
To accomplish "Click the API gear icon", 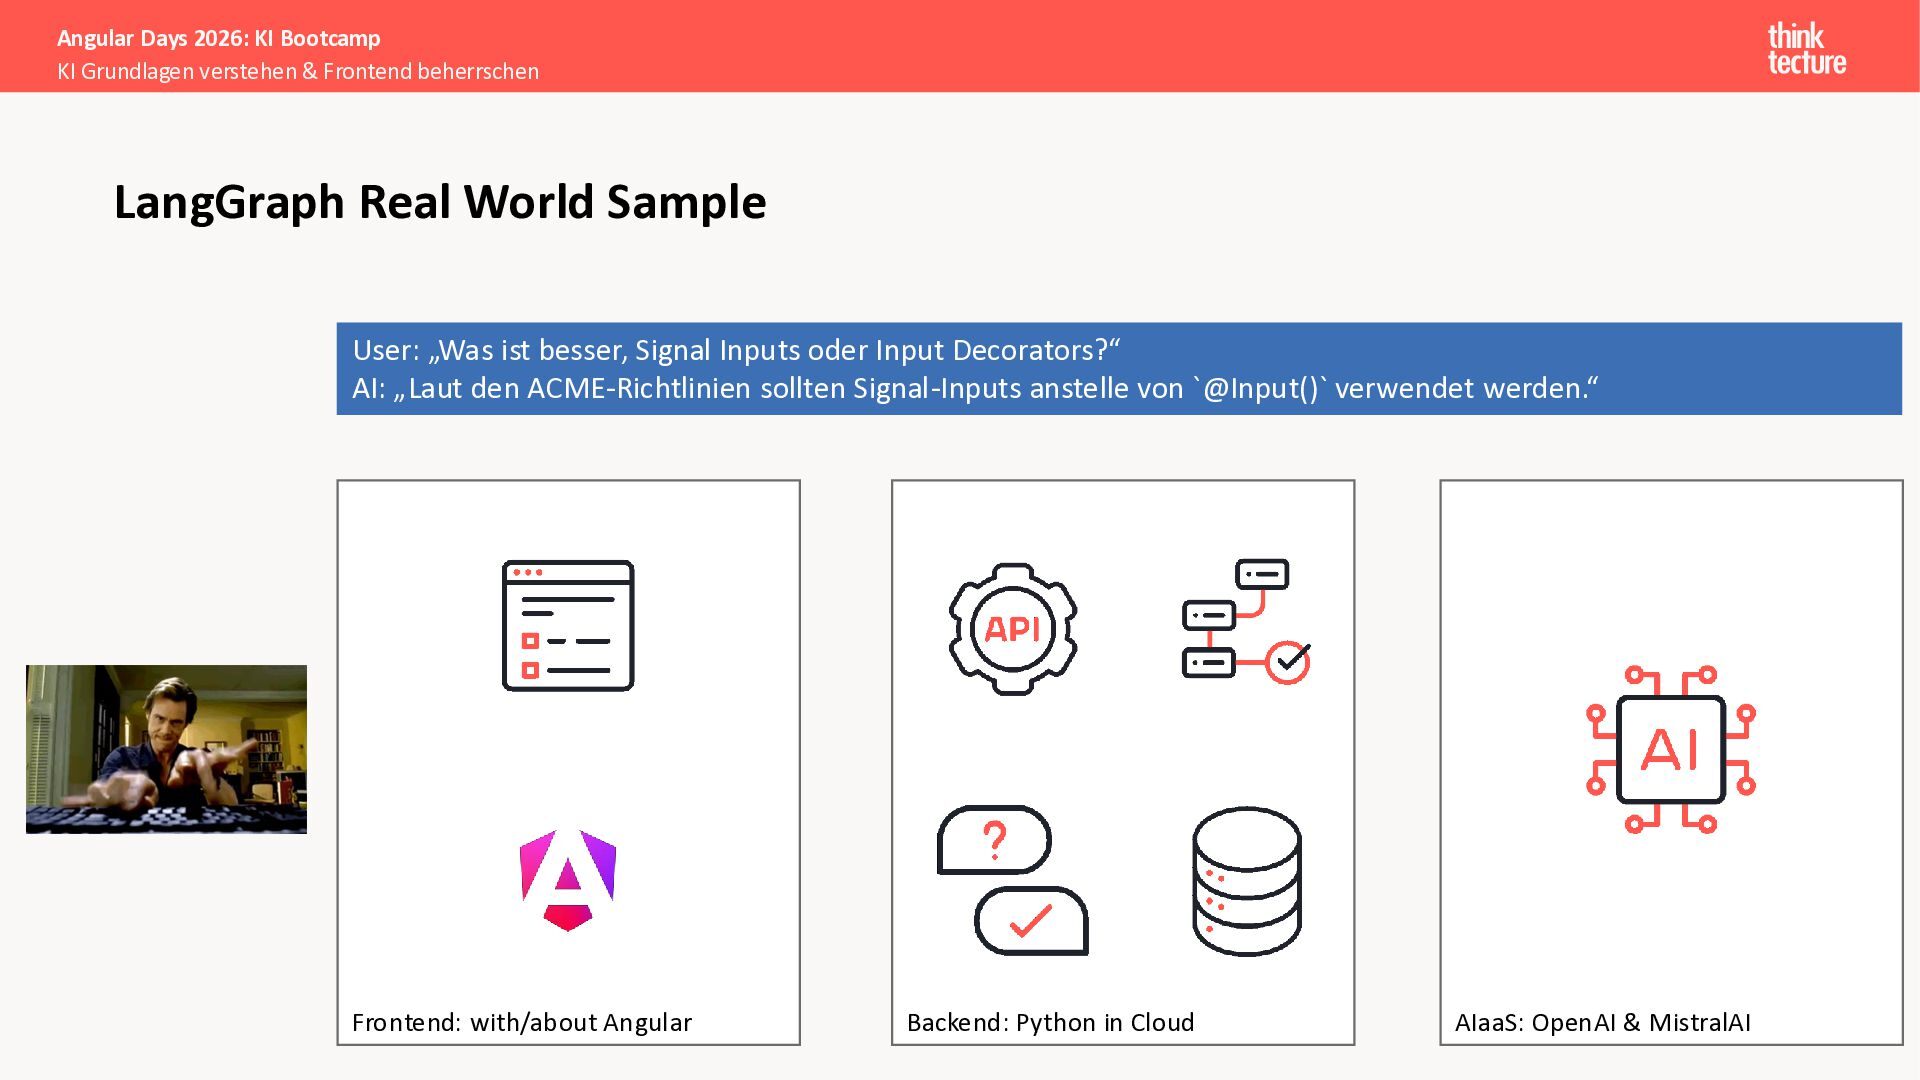I will pyautogui.click(x=1012, y=629).
